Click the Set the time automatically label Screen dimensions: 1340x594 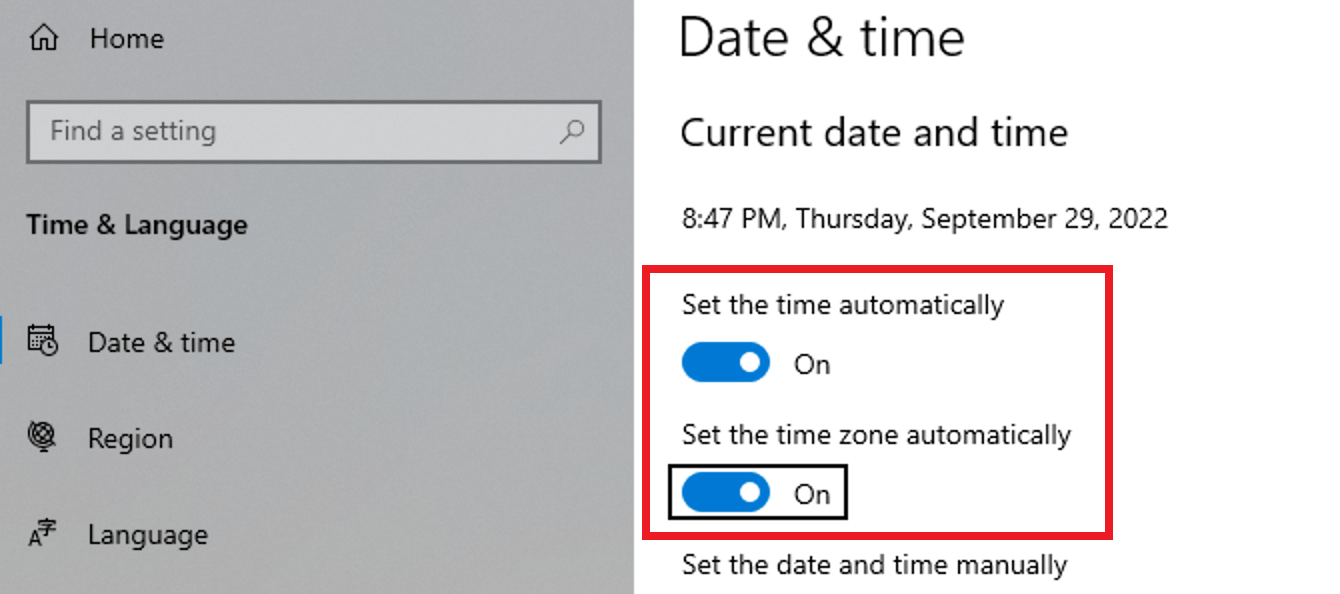842,304
